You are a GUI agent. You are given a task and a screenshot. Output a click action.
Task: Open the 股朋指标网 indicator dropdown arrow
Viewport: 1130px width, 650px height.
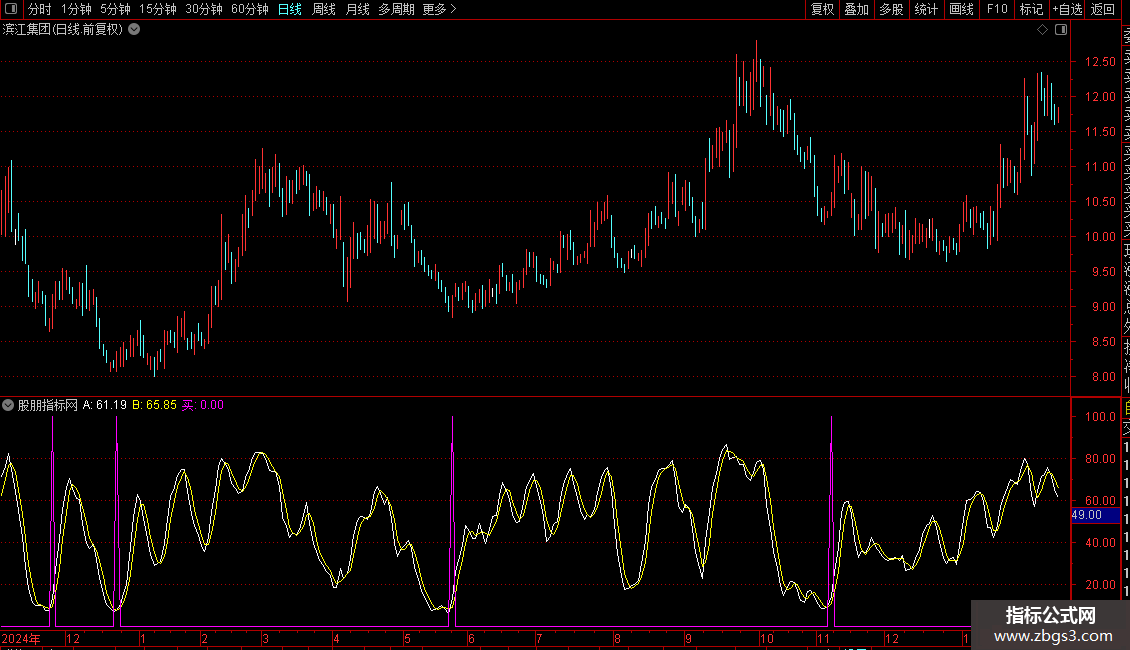[8, 405]
